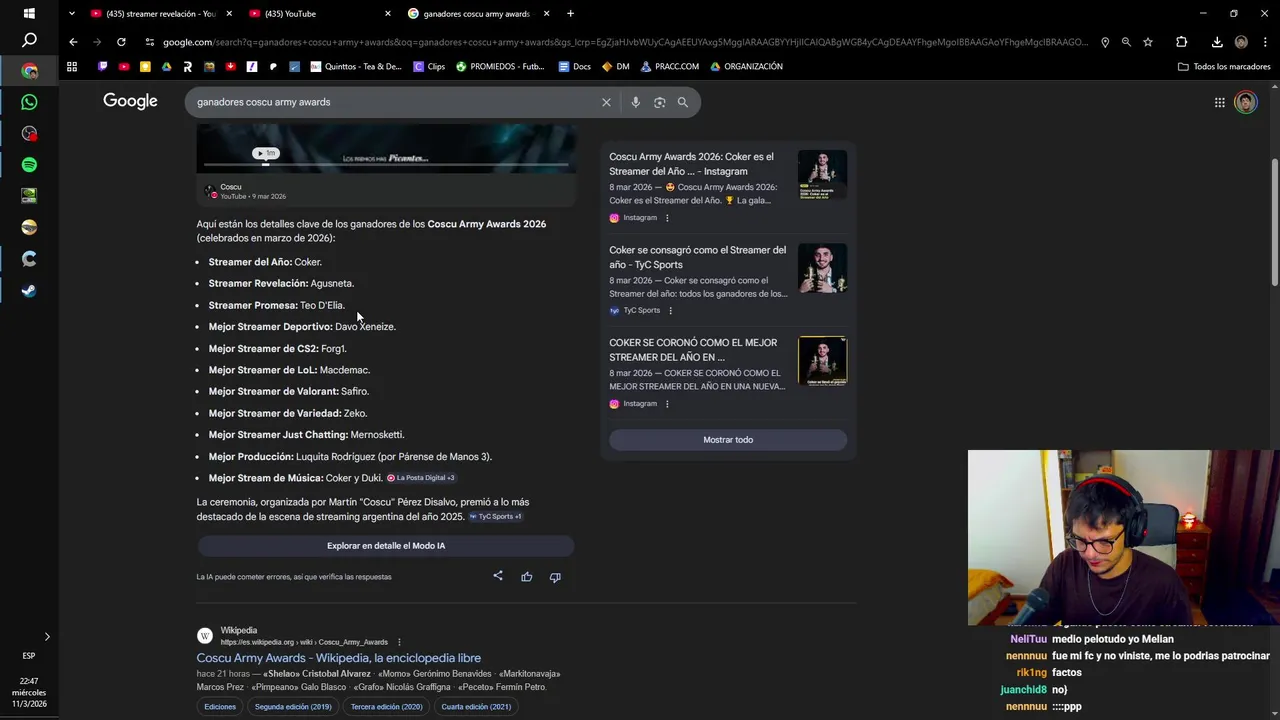Click the Coscu video progress bar
This screenshot has height=720, width=1280.
tap(386, 164)
